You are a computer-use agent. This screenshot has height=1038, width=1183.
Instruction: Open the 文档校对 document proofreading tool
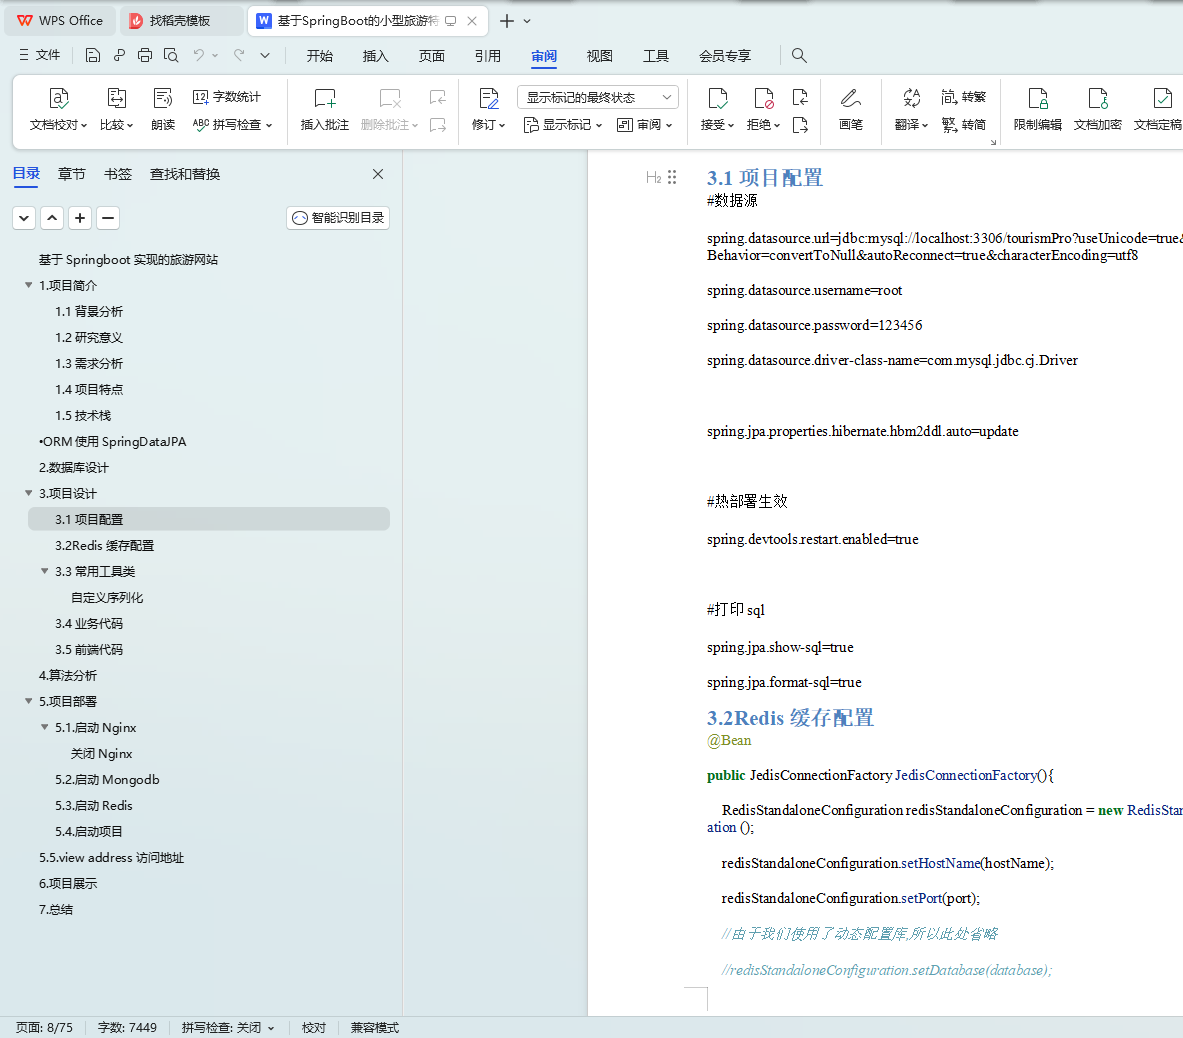[x=59, y=109]
